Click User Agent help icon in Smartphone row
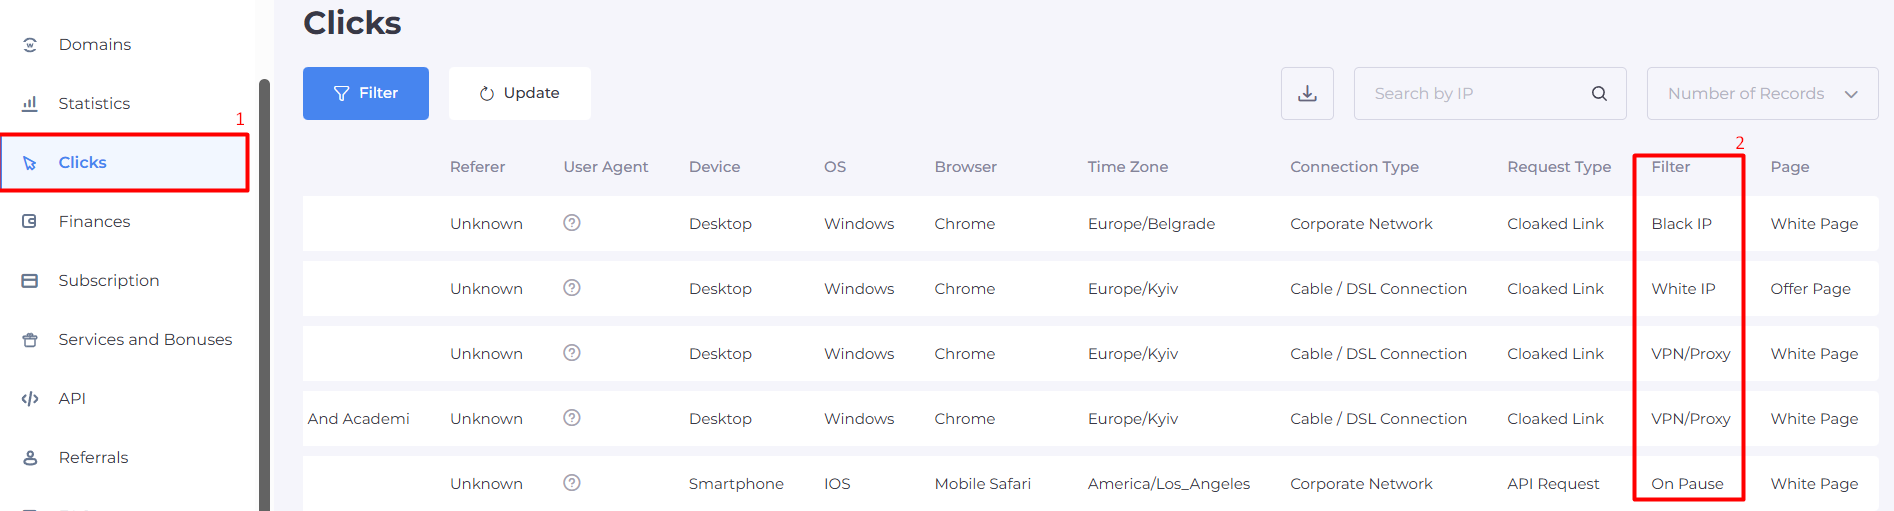Viewport: 1894px width, 511px height. click(572, 483)
